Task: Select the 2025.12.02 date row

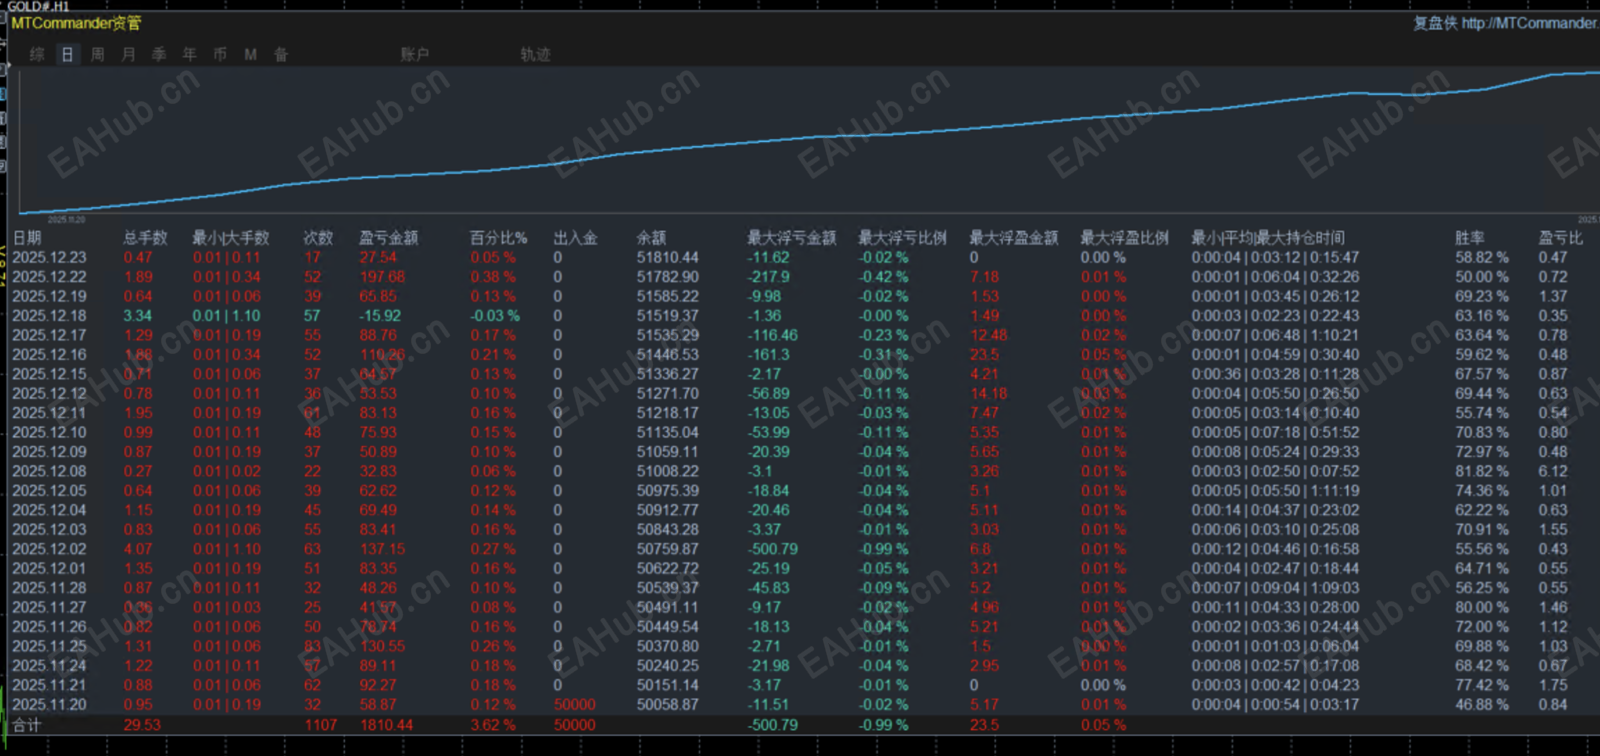Action: [49, 549]
